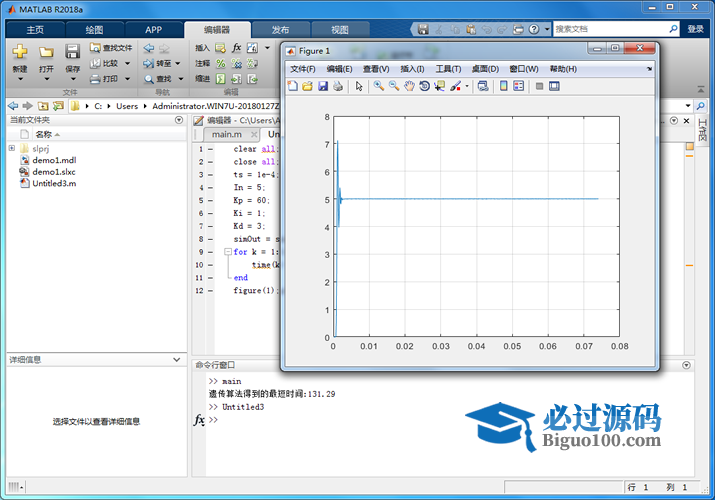Click the help question mark icon
Viewport: 715px width, 500px height.
[x=534, y=29]
